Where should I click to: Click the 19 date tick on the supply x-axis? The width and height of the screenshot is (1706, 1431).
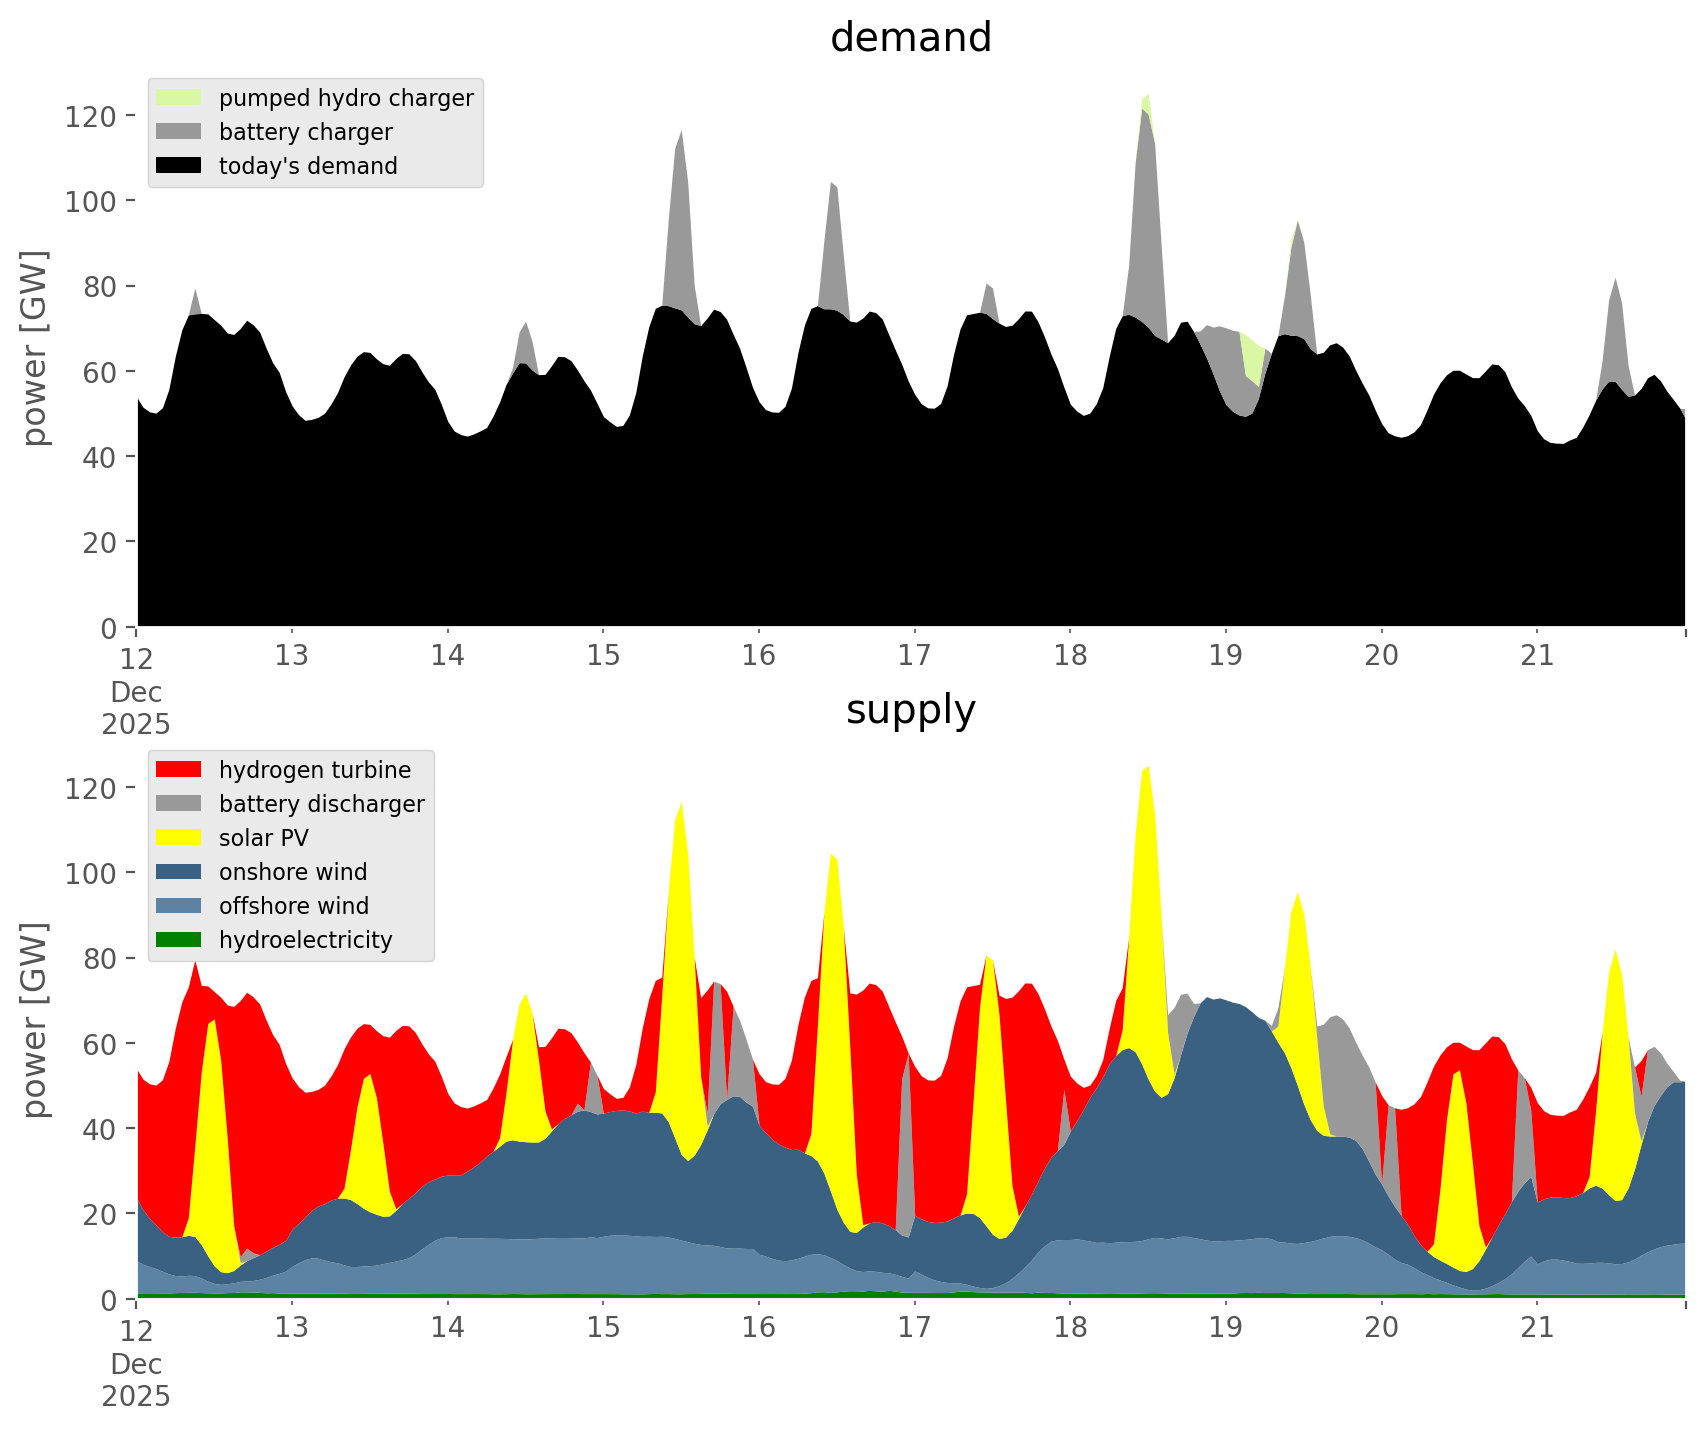tap(1225, 1328)
